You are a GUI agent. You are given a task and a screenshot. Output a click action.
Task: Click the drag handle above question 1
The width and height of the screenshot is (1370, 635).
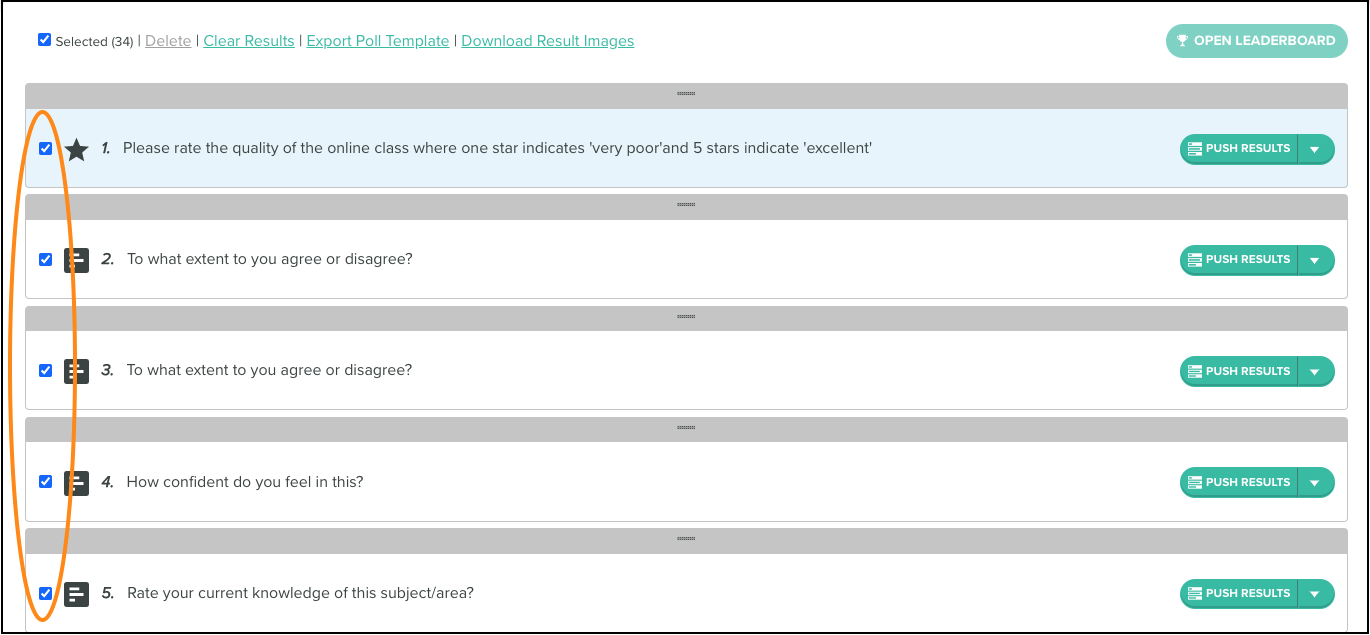click(686, 94)
